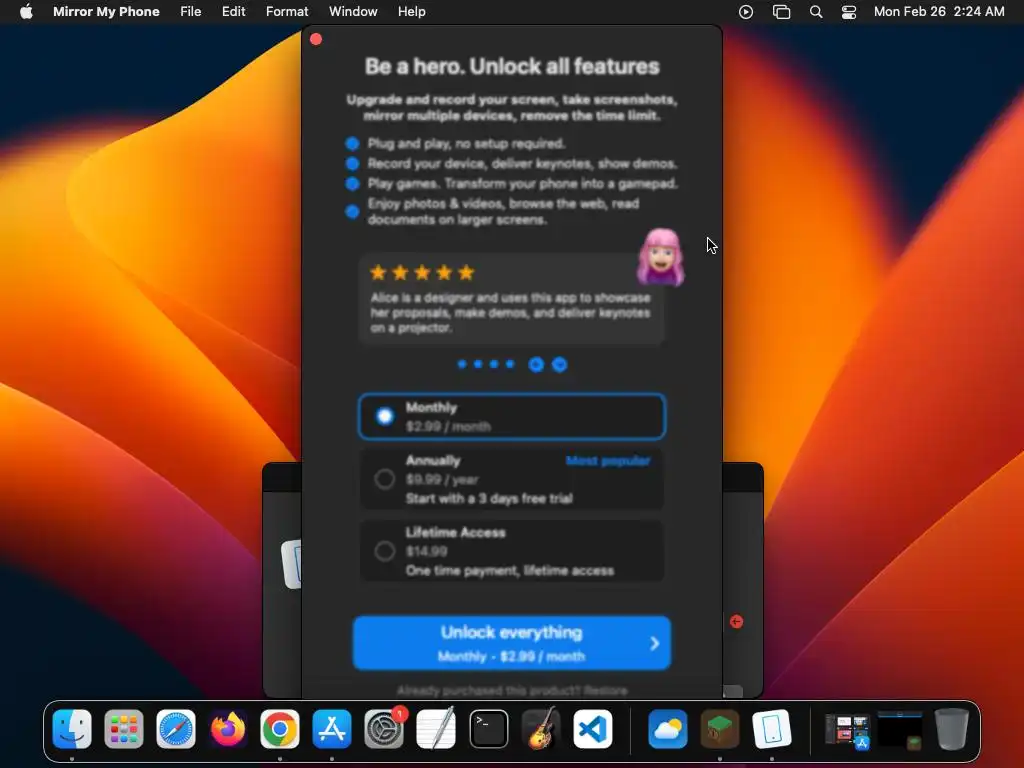Open Finder from the Dock

click(72, 729)
